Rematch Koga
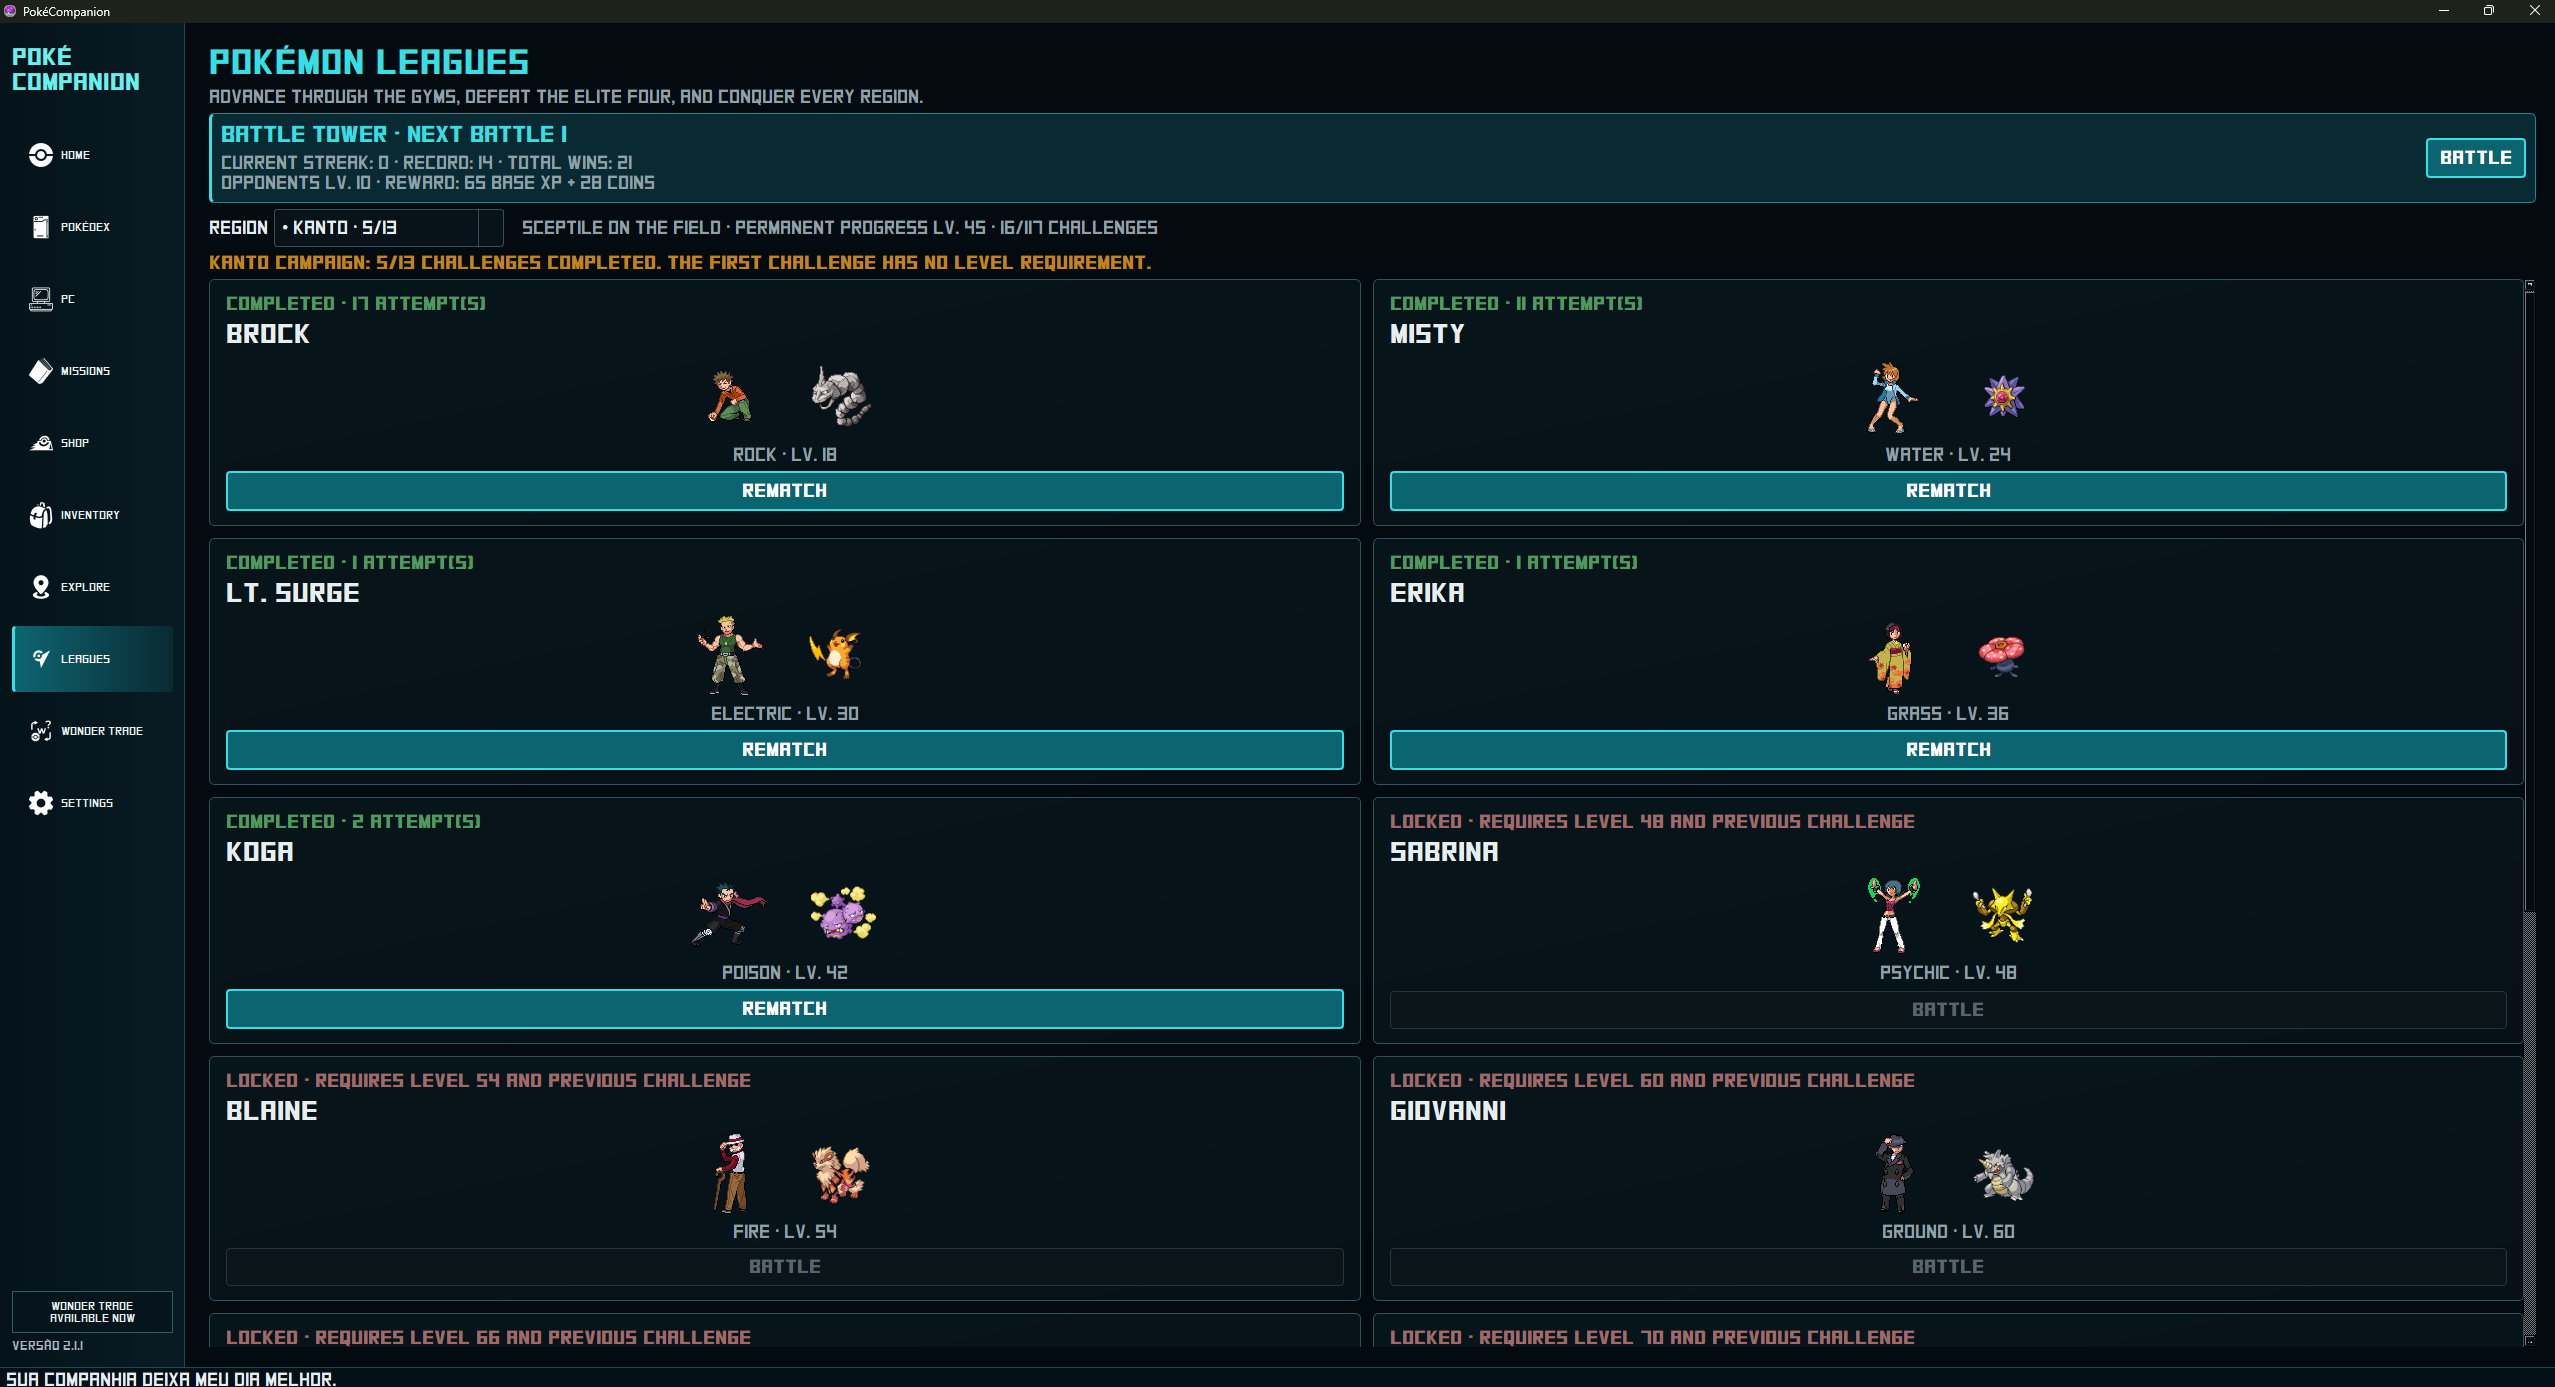Screen dimensions: 2555x1387 [x=785, y=1009]
